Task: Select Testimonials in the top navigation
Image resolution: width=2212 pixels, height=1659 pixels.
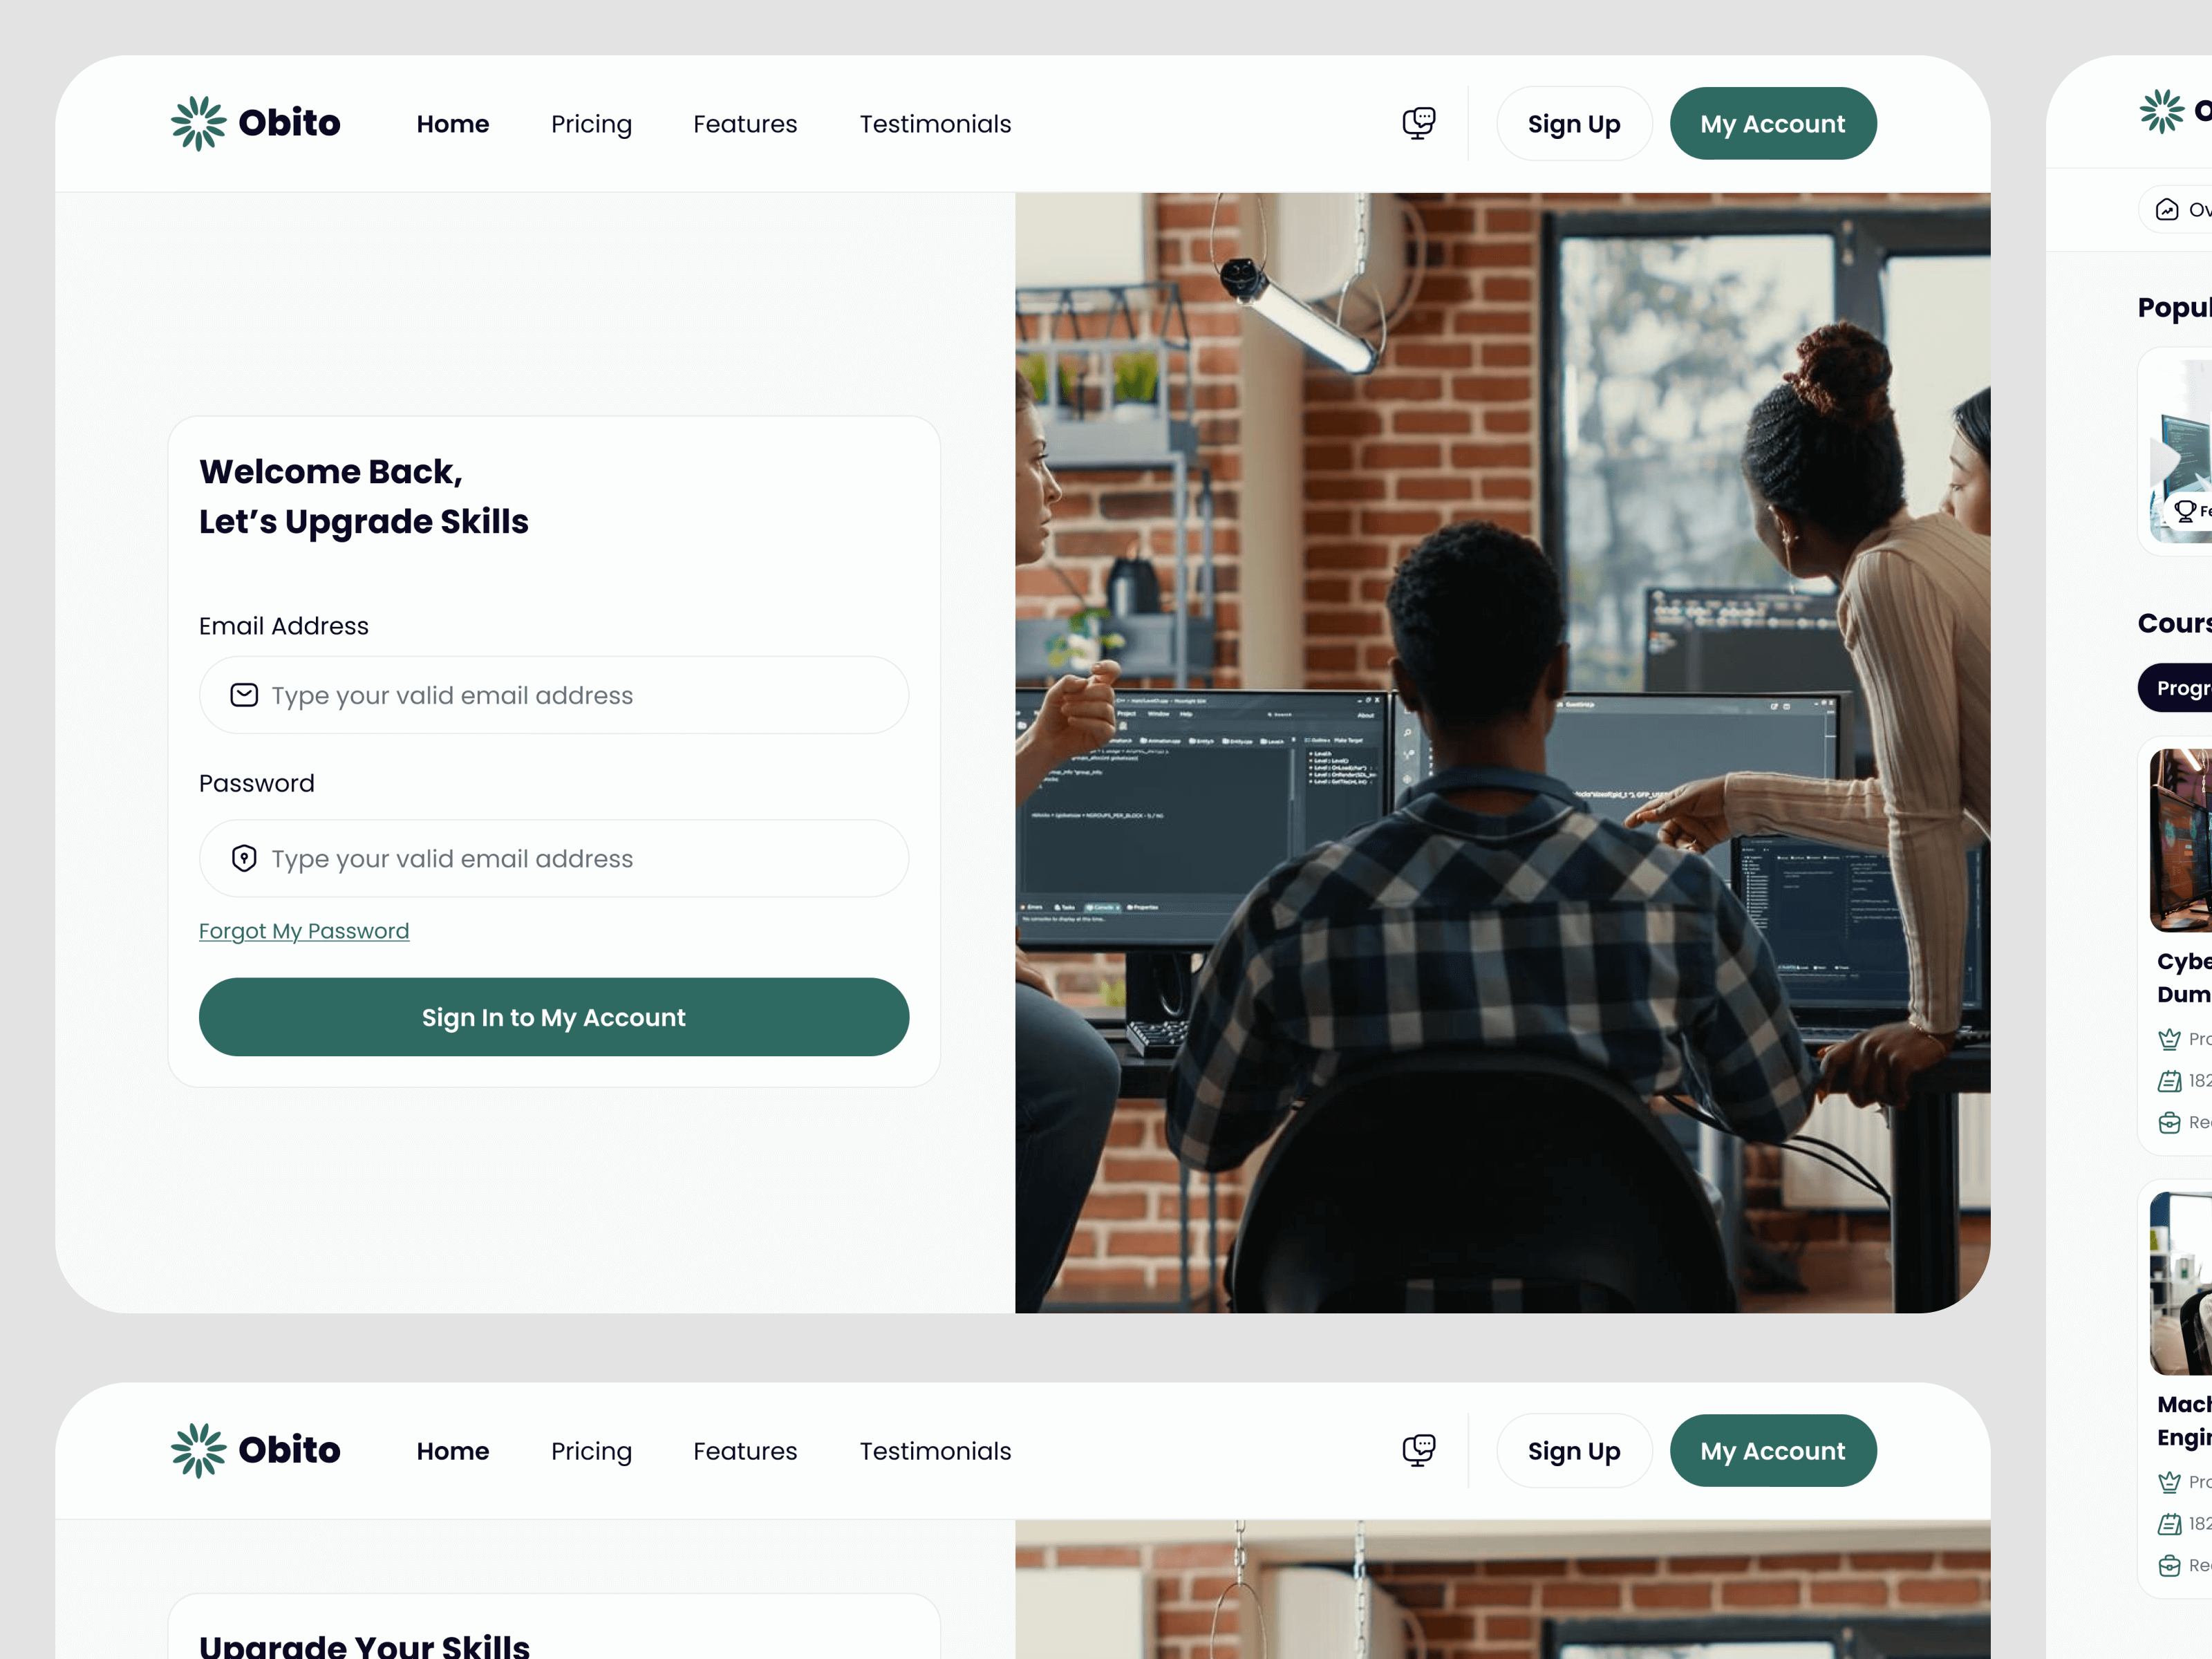Action: click(x=935, y=124)
